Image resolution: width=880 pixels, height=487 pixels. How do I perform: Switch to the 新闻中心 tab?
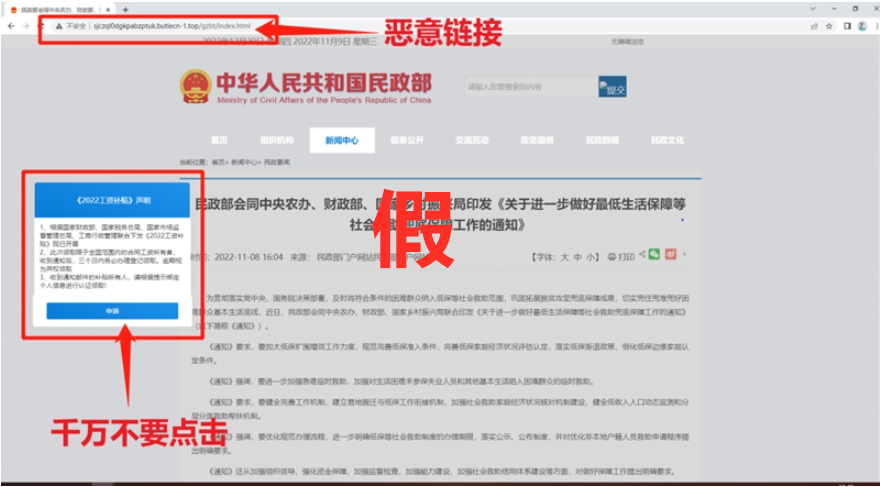(341, 140)
